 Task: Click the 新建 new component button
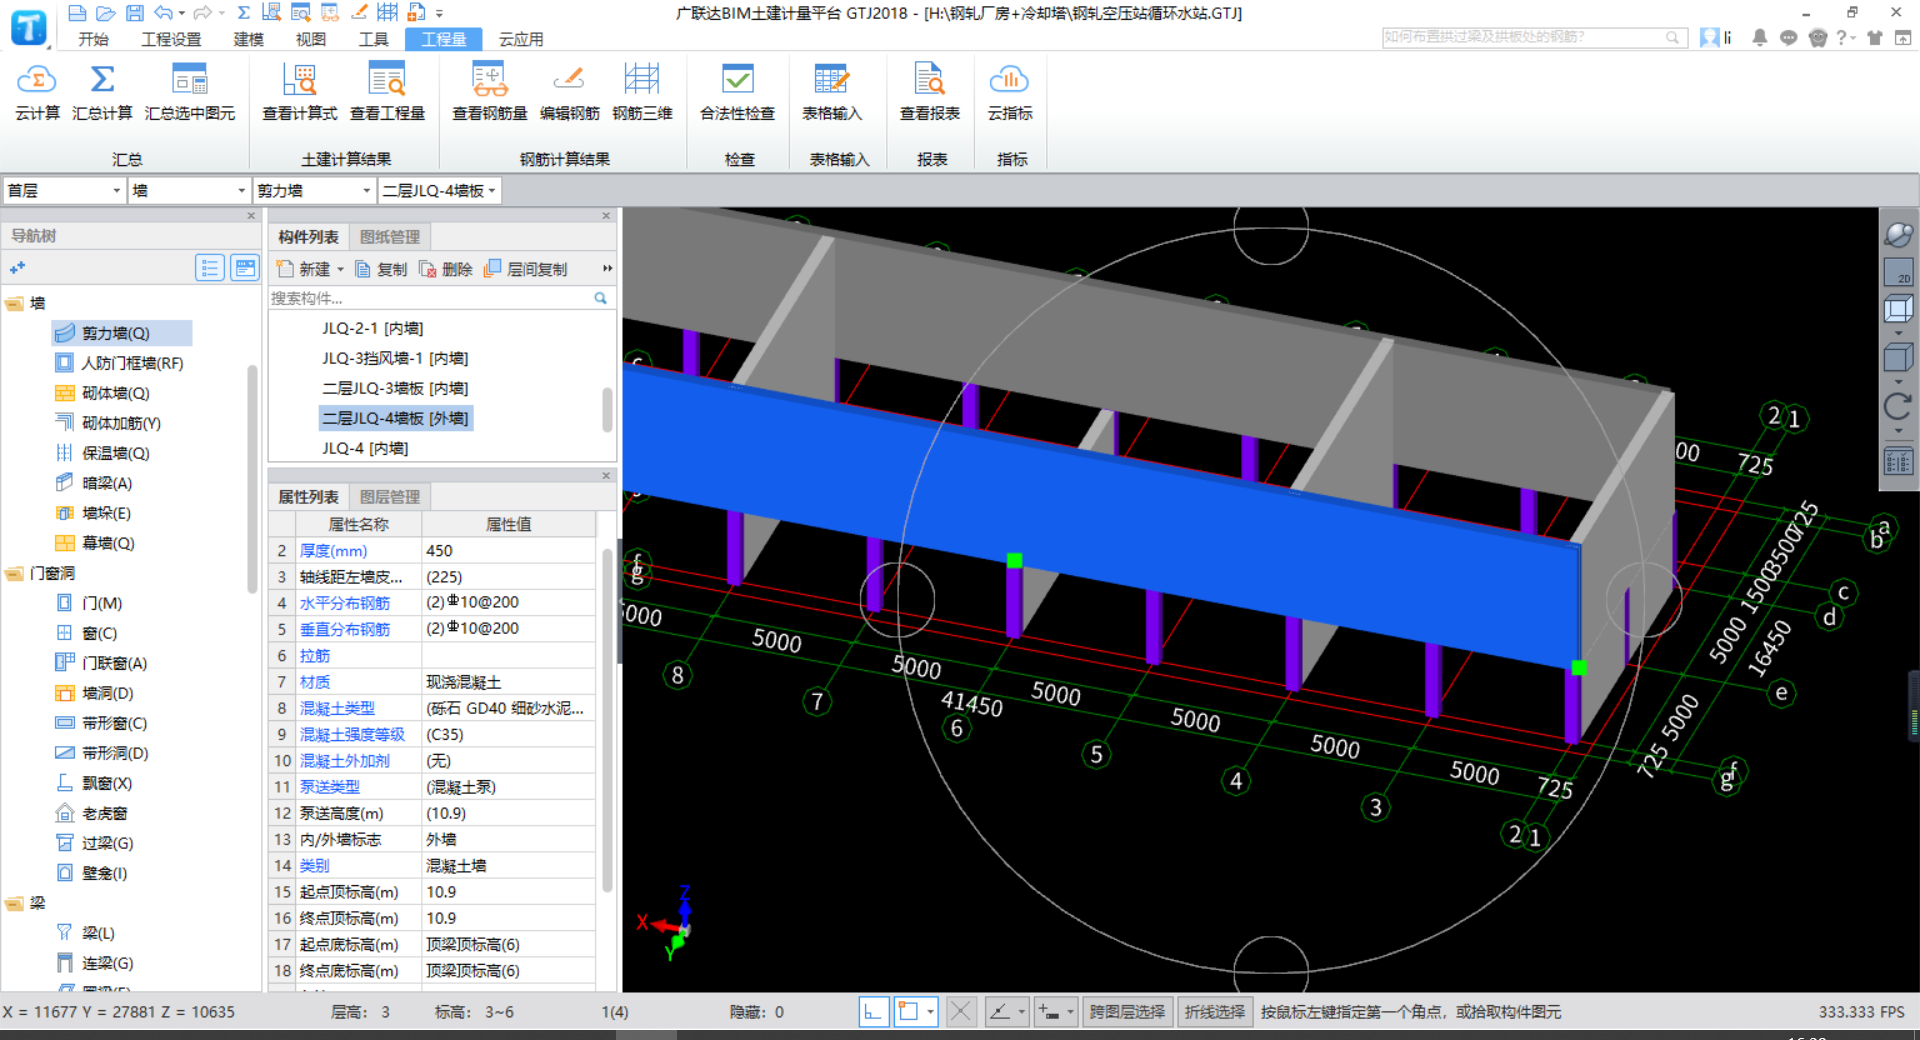pyautogui.click(x=305, y=269)
